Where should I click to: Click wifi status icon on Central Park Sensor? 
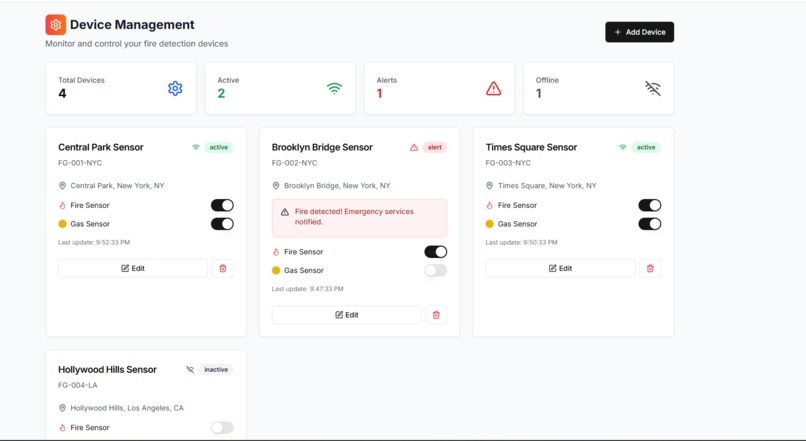coord(196,148)
